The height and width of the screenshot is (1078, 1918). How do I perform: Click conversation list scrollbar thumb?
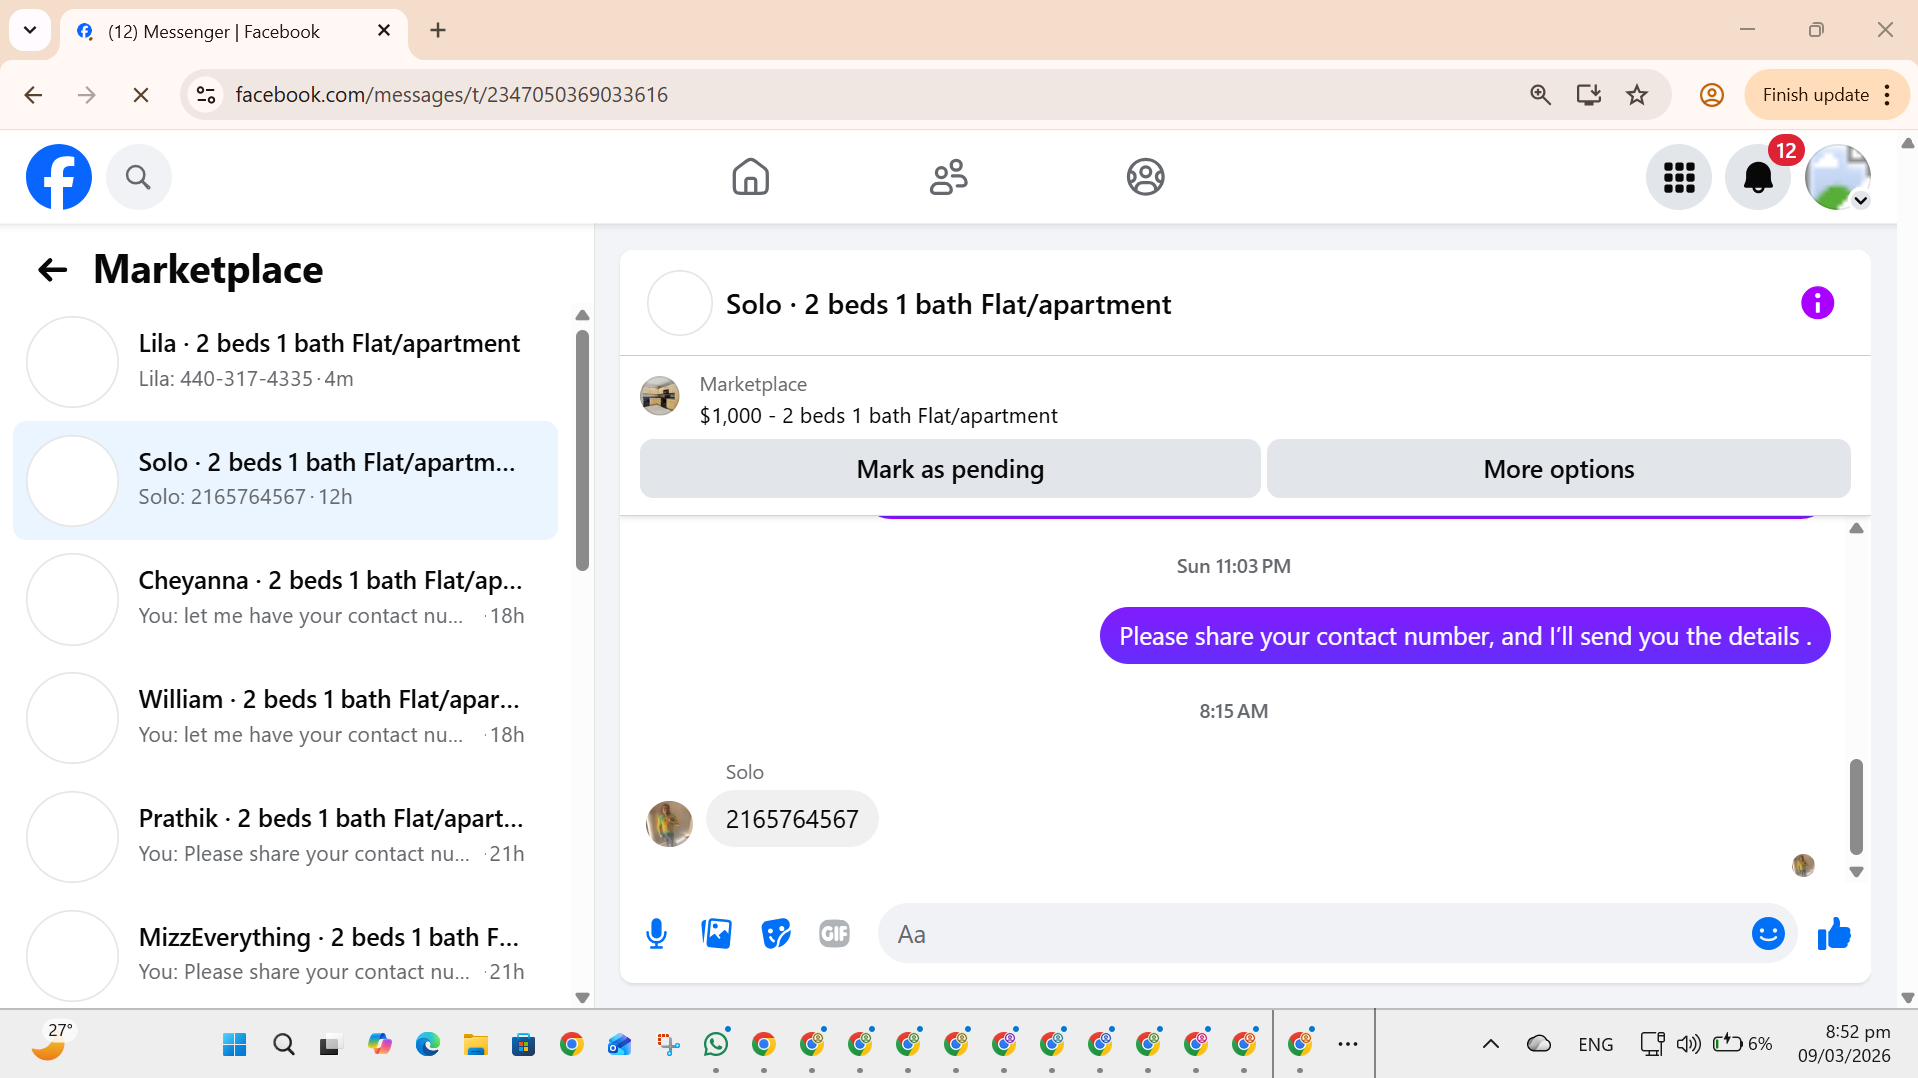click(582, 450)
